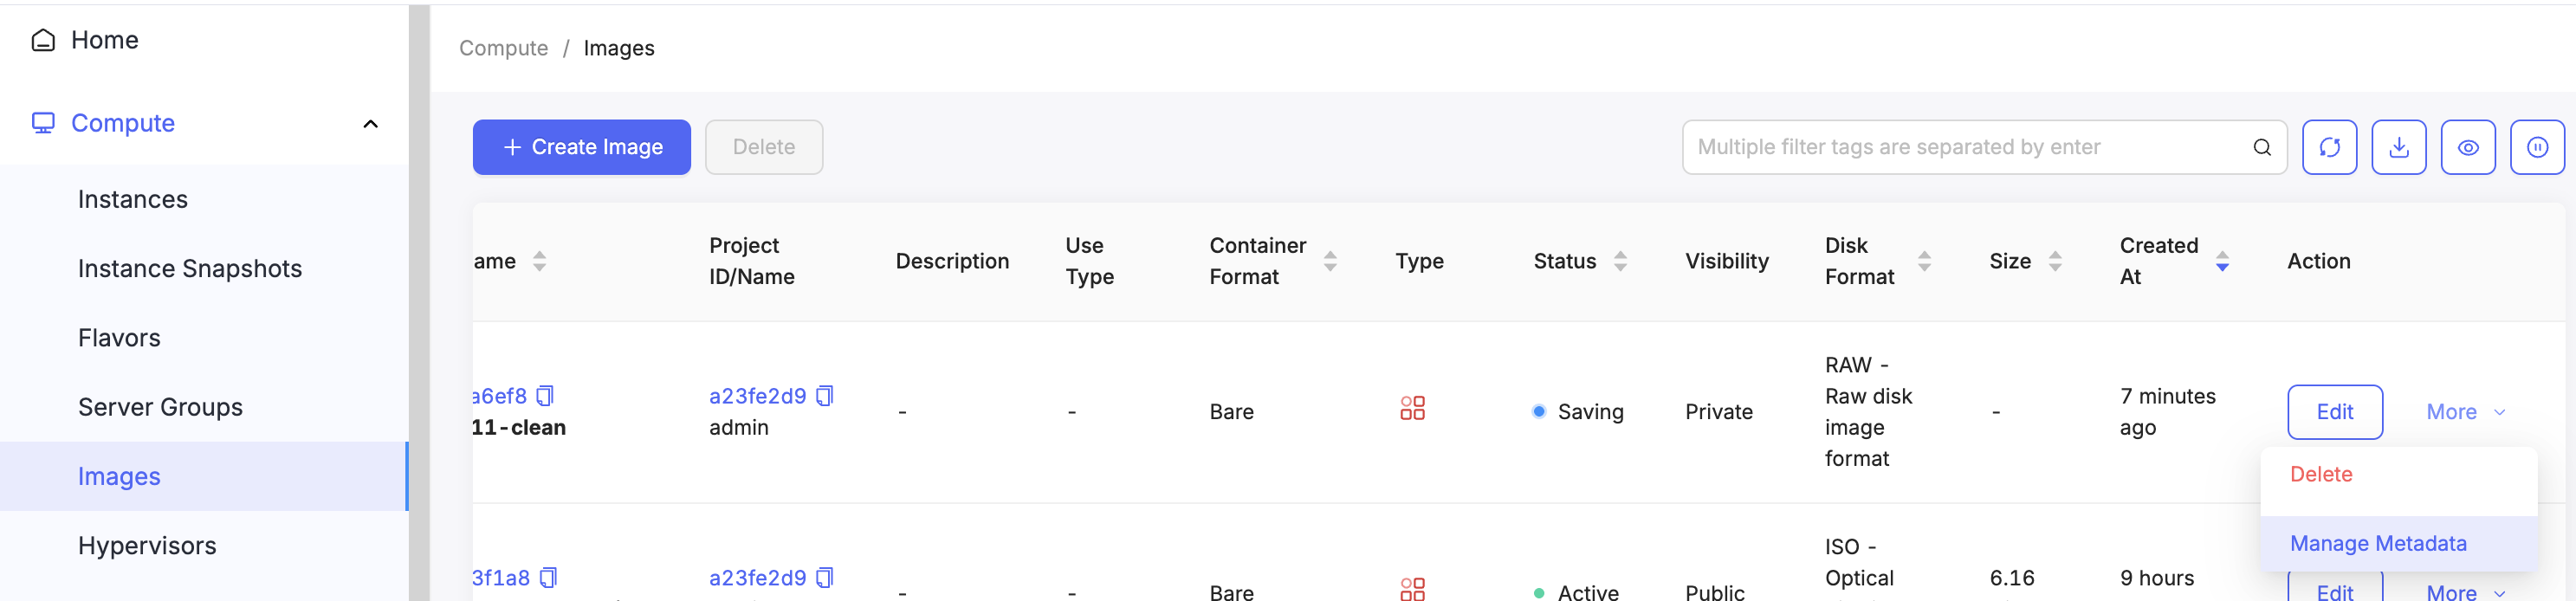Edit the Active ISO image
This screenshot has width=2576, height=601.
point(2334,588)
